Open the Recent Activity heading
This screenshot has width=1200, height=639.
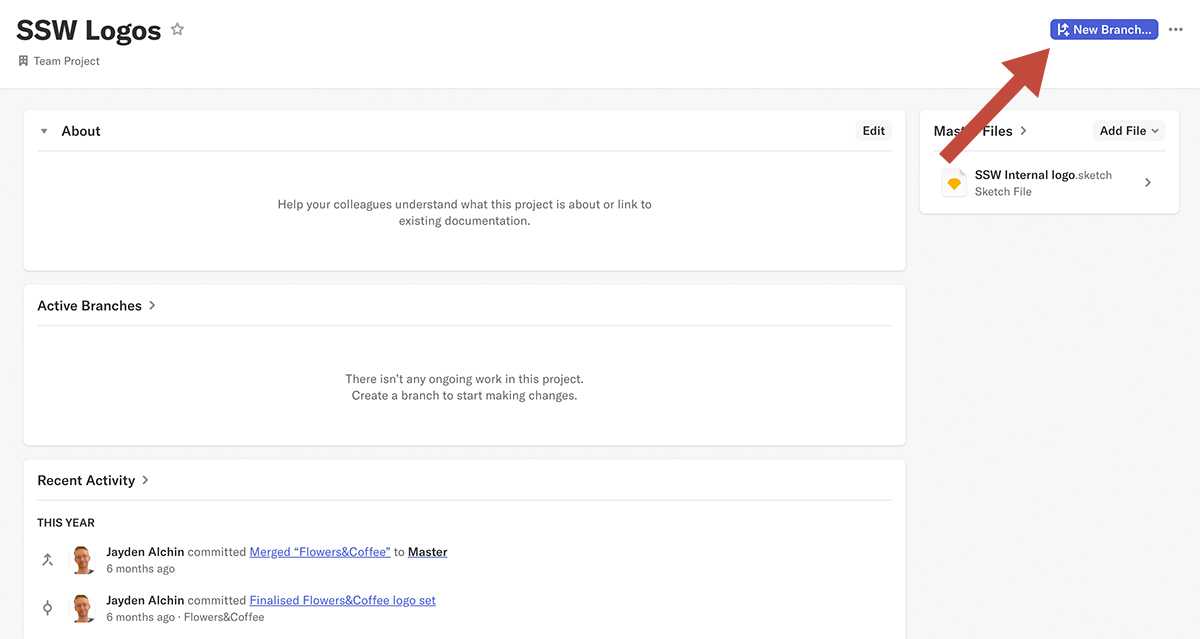86,481
